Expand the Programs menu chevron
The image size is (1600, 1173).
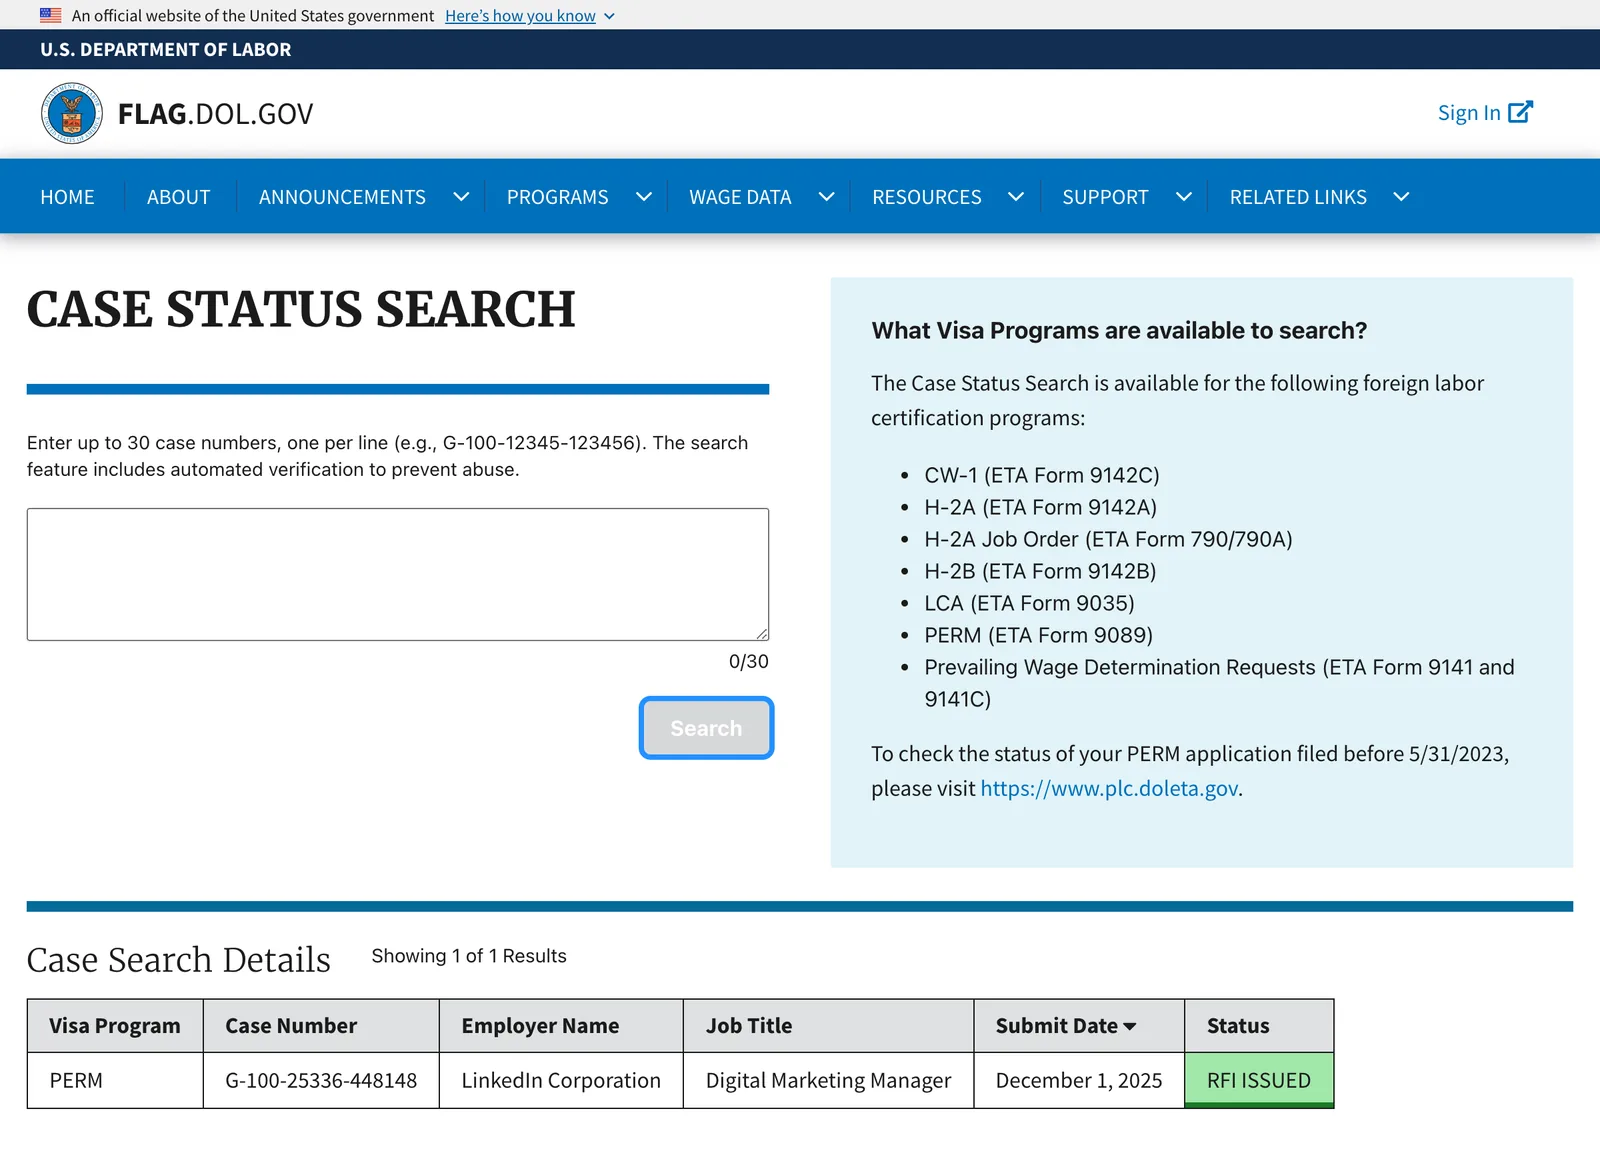644,197
